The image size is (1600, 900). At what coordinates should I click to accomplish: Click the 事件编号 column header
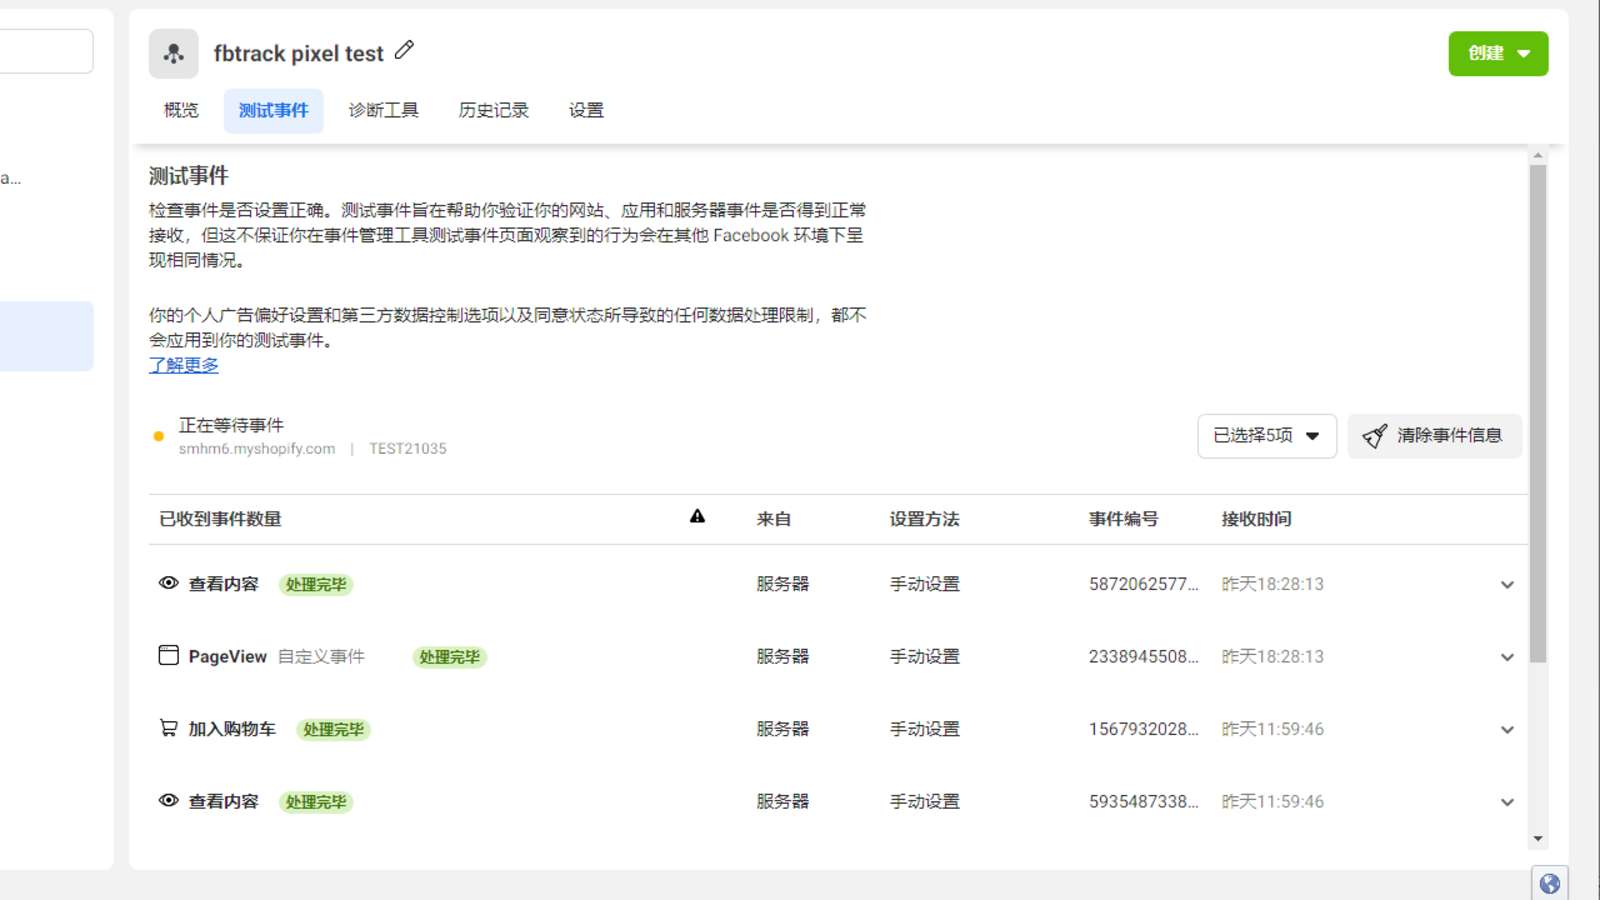[1123, 519]
